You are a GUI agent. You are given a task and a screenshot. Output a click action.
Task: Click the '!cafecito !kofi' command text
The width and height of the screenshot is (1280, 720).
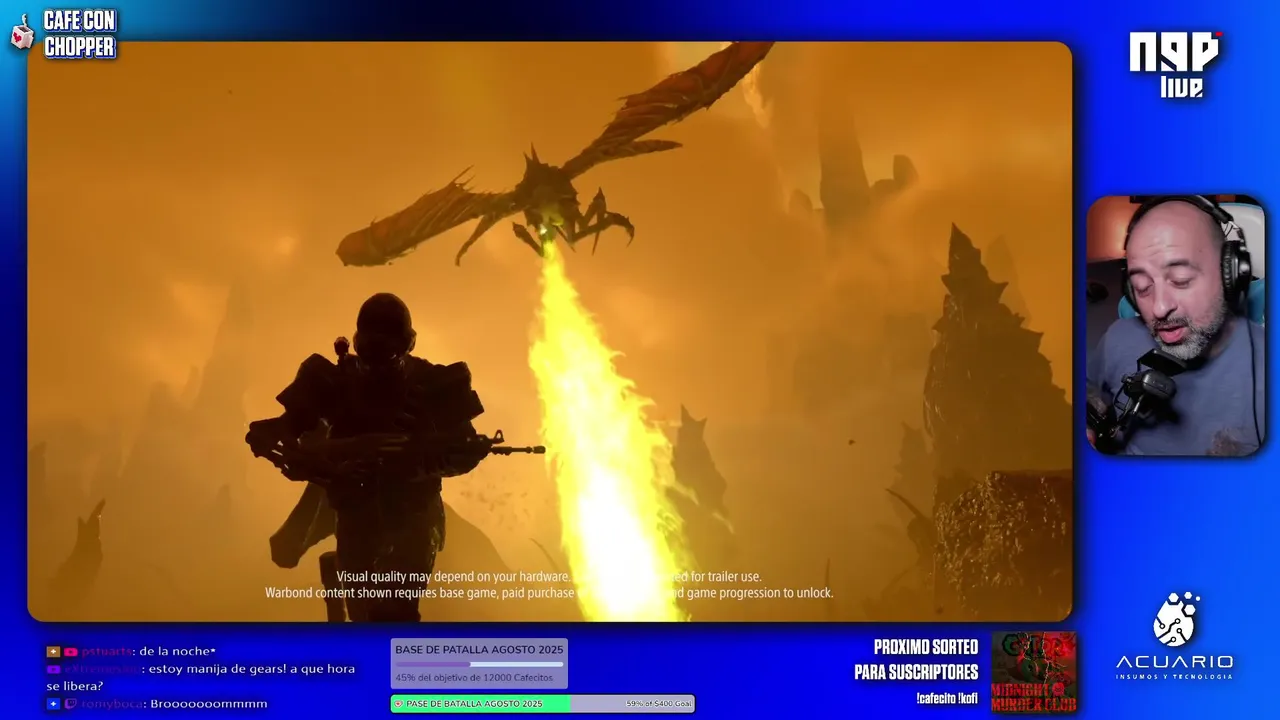946,699
